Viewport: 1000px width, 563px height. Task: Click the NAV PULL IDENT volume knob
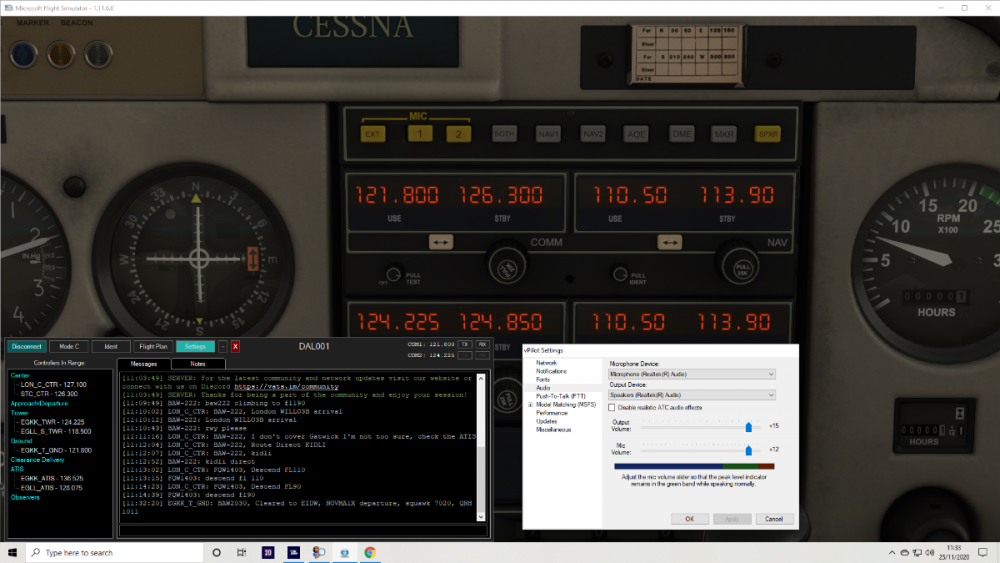click(x=620, y=274)
